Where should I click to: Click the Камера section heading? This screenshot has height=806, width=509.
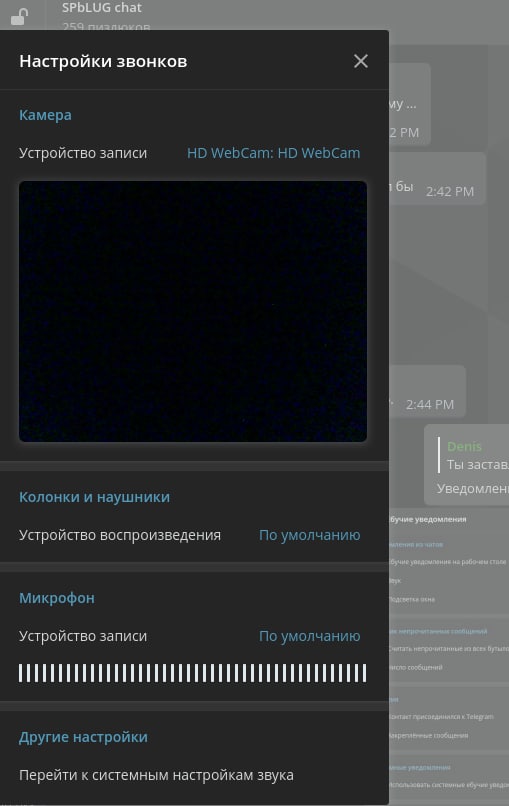click(x=45, y=115)
